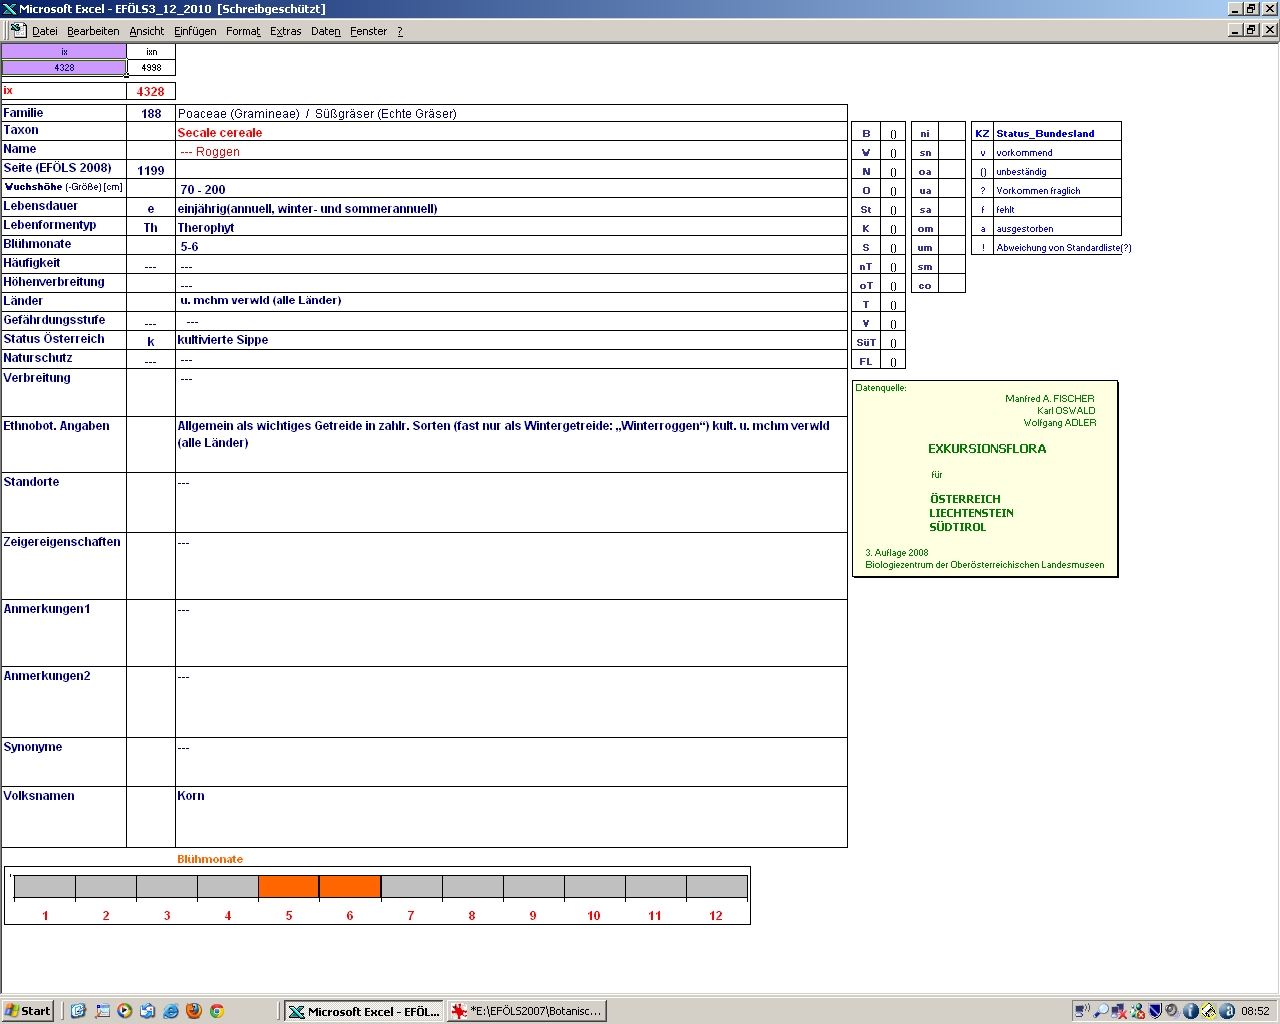Click the Windows Start button
Viewport: 1280px width, 1024px height.
tap(28, 1011)
